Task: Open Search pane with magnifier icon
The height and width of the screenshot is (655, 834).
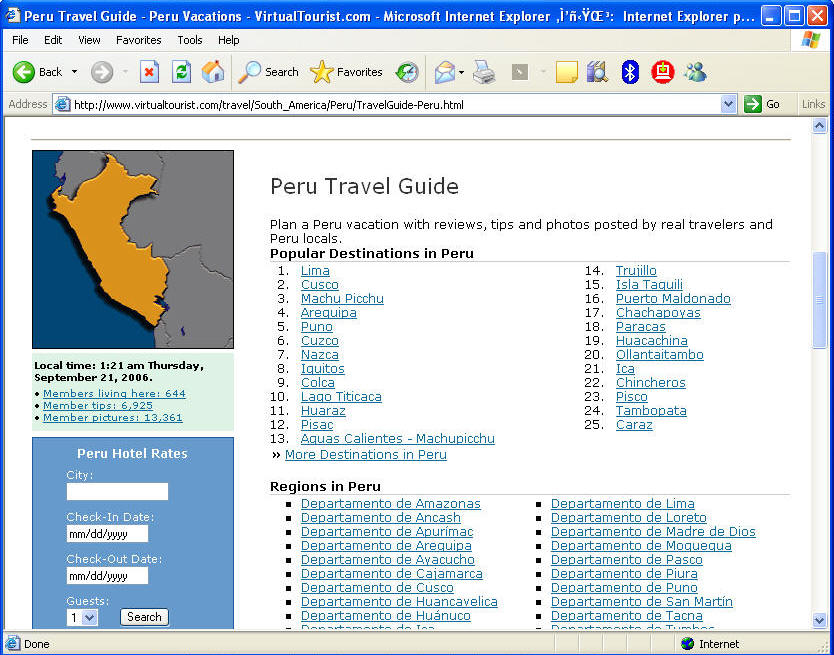Action: coord(249,72)
